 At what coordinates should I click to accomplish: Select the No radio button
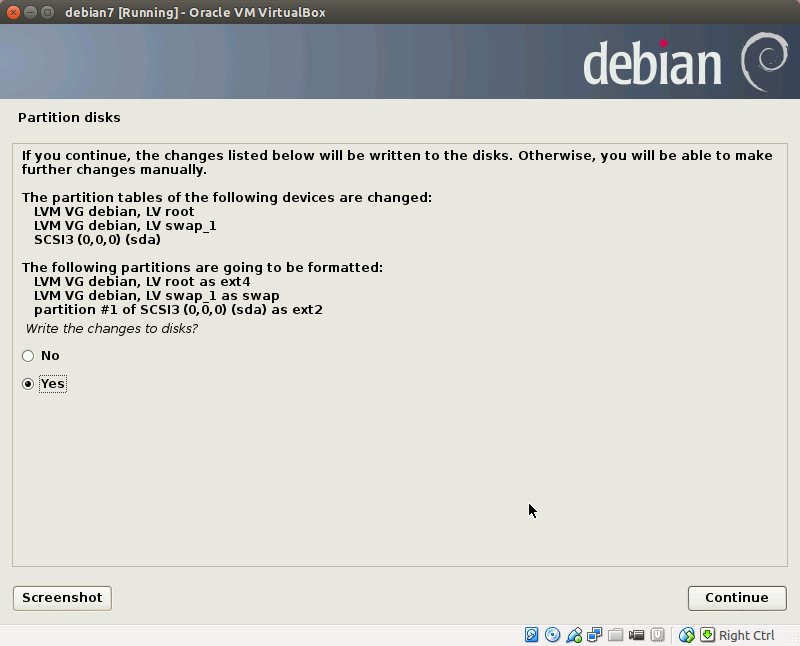28,356
